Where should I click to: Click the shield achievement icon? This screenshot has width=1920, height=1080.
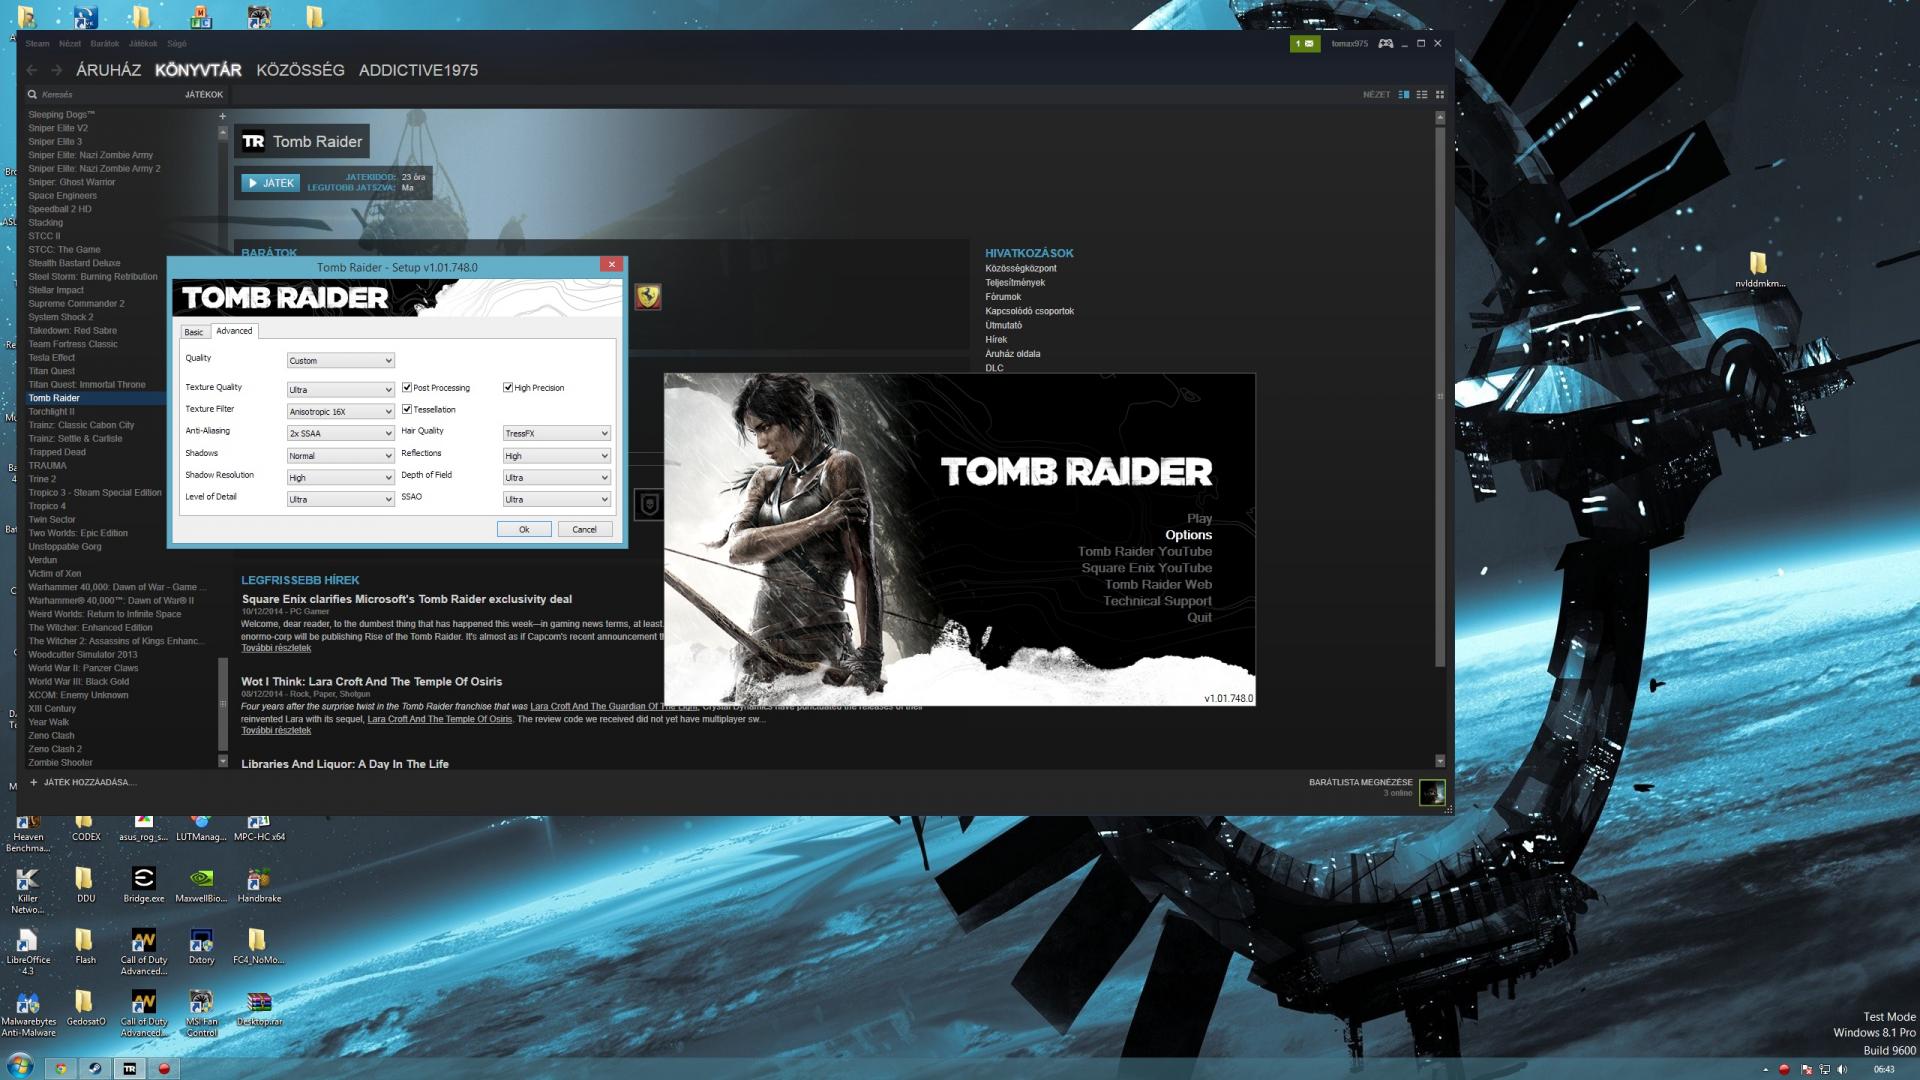[648, 505]
